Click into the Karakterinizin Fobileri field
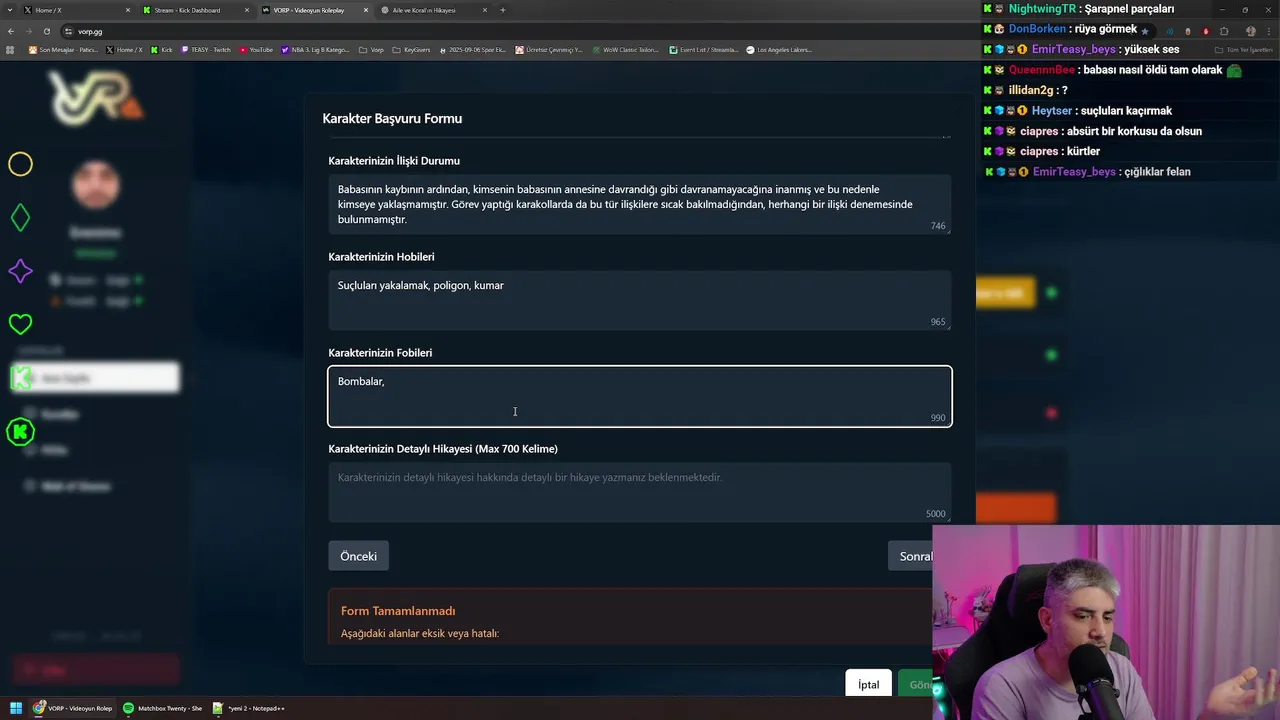 (x=640, y=396)
